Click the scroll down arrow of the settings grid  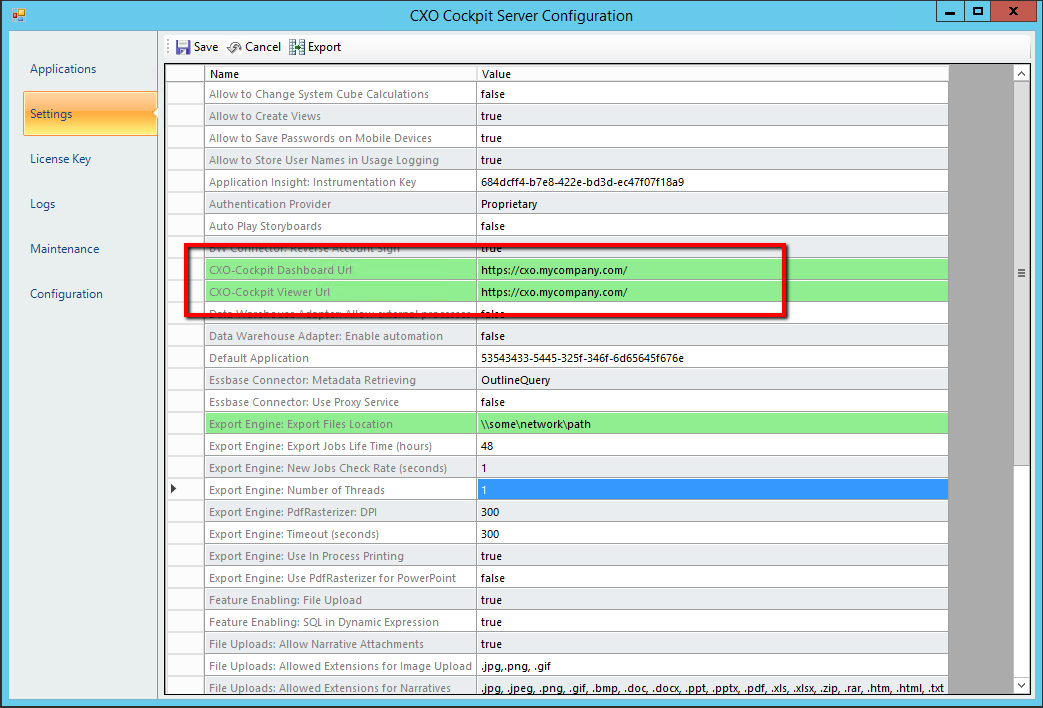coord(1022,685)
